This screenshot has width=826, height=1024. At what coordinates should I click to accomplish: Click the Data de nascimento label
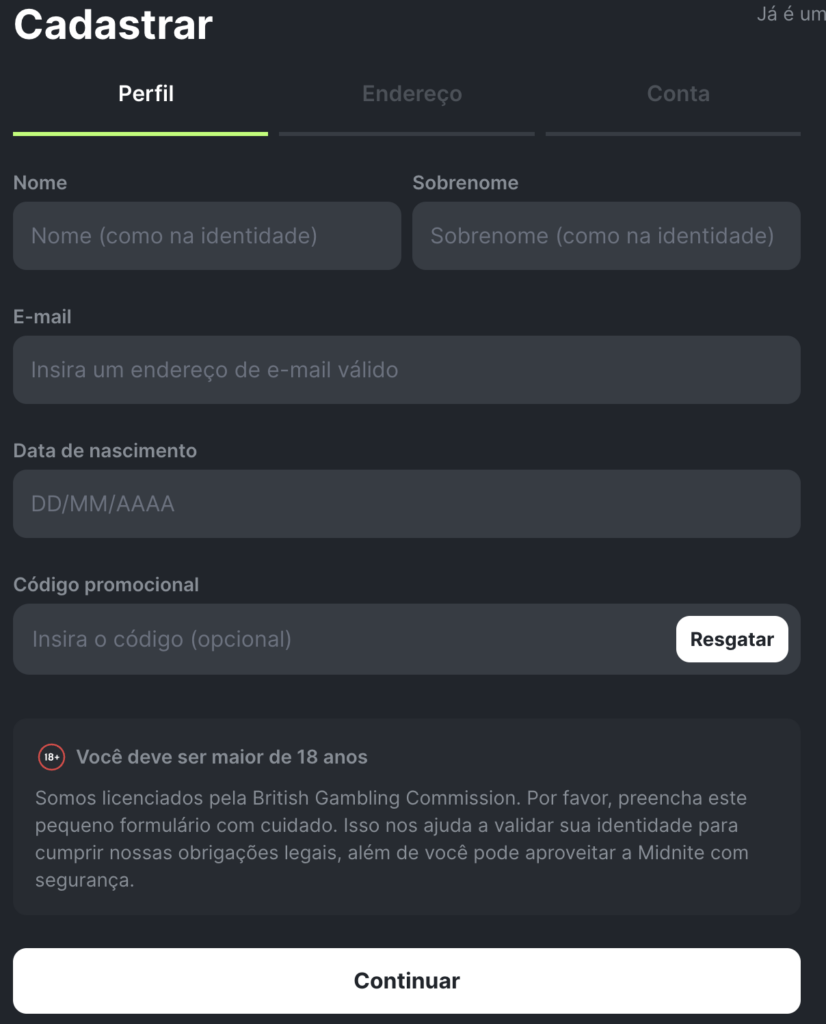coord(105,451)
